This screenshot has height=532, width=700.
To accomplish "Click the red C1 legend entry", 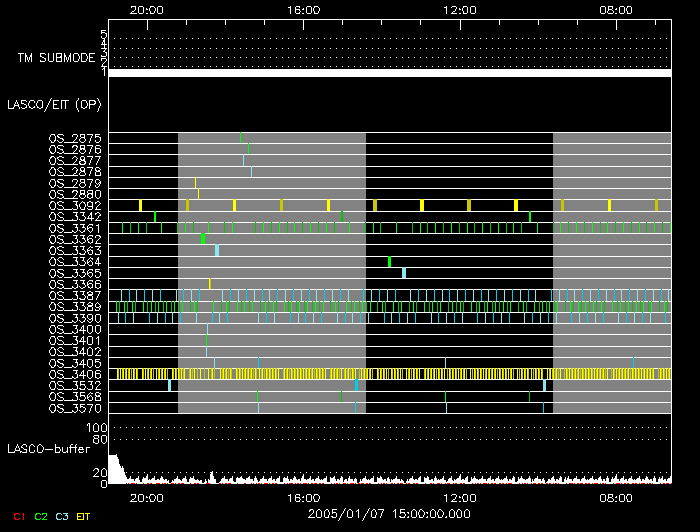I will (17, 515).
